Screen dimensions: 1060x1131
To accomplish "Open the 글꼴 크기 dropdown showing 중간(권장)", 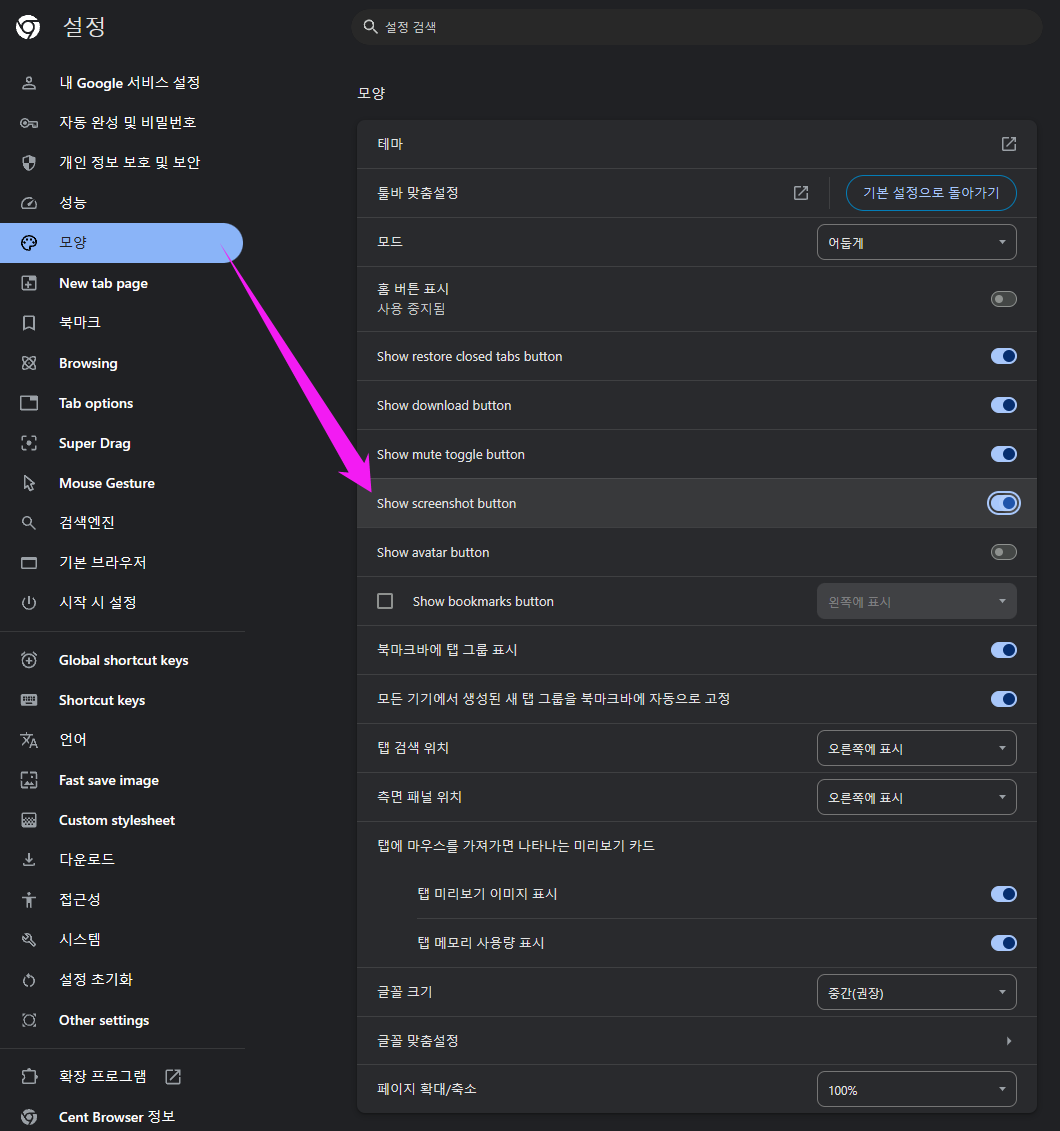I will tap(917, 992).
